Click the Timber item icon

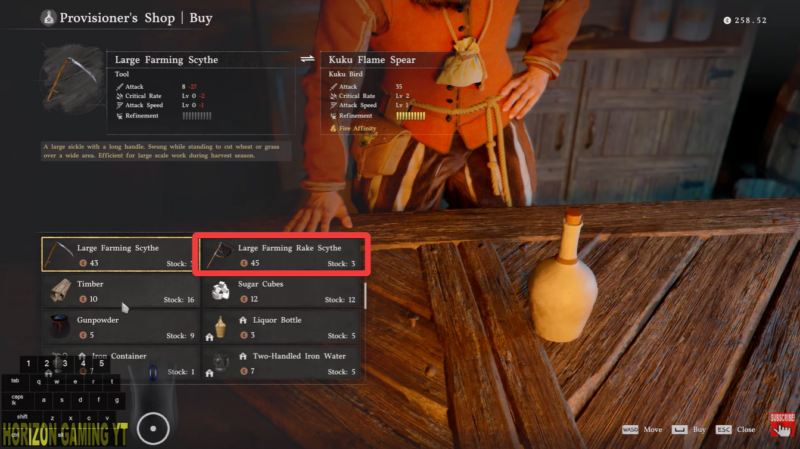pyautogui.click(x=60, y=291)
